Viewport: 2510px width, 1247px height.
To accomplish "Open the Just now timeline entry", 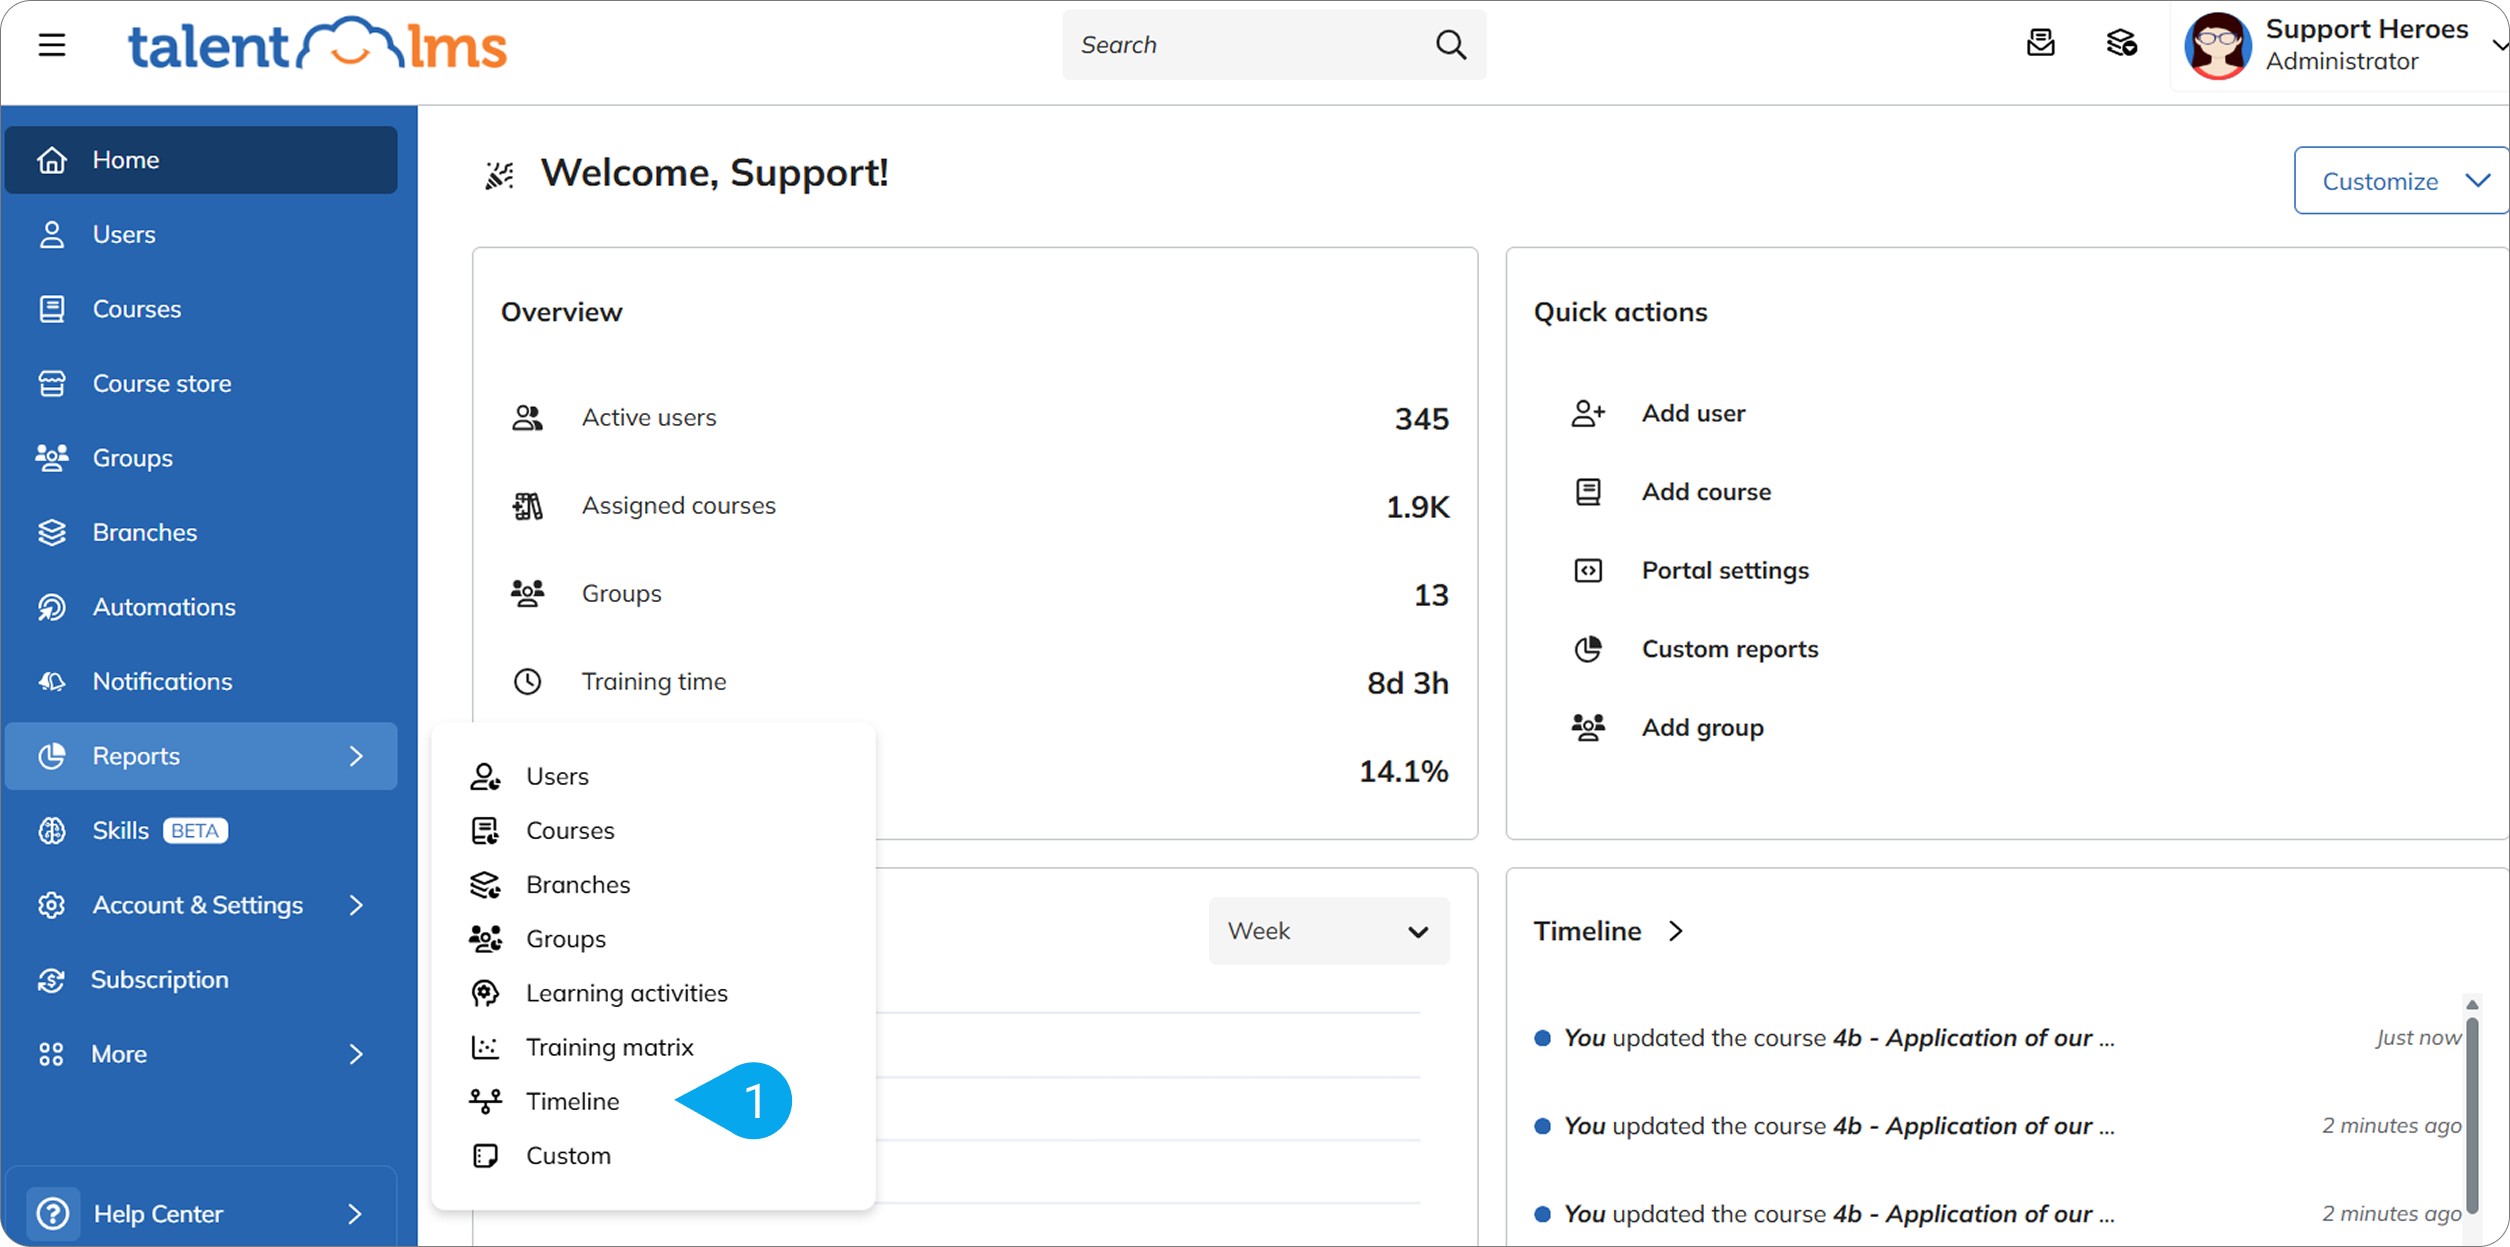I will pos(1997,1038).
